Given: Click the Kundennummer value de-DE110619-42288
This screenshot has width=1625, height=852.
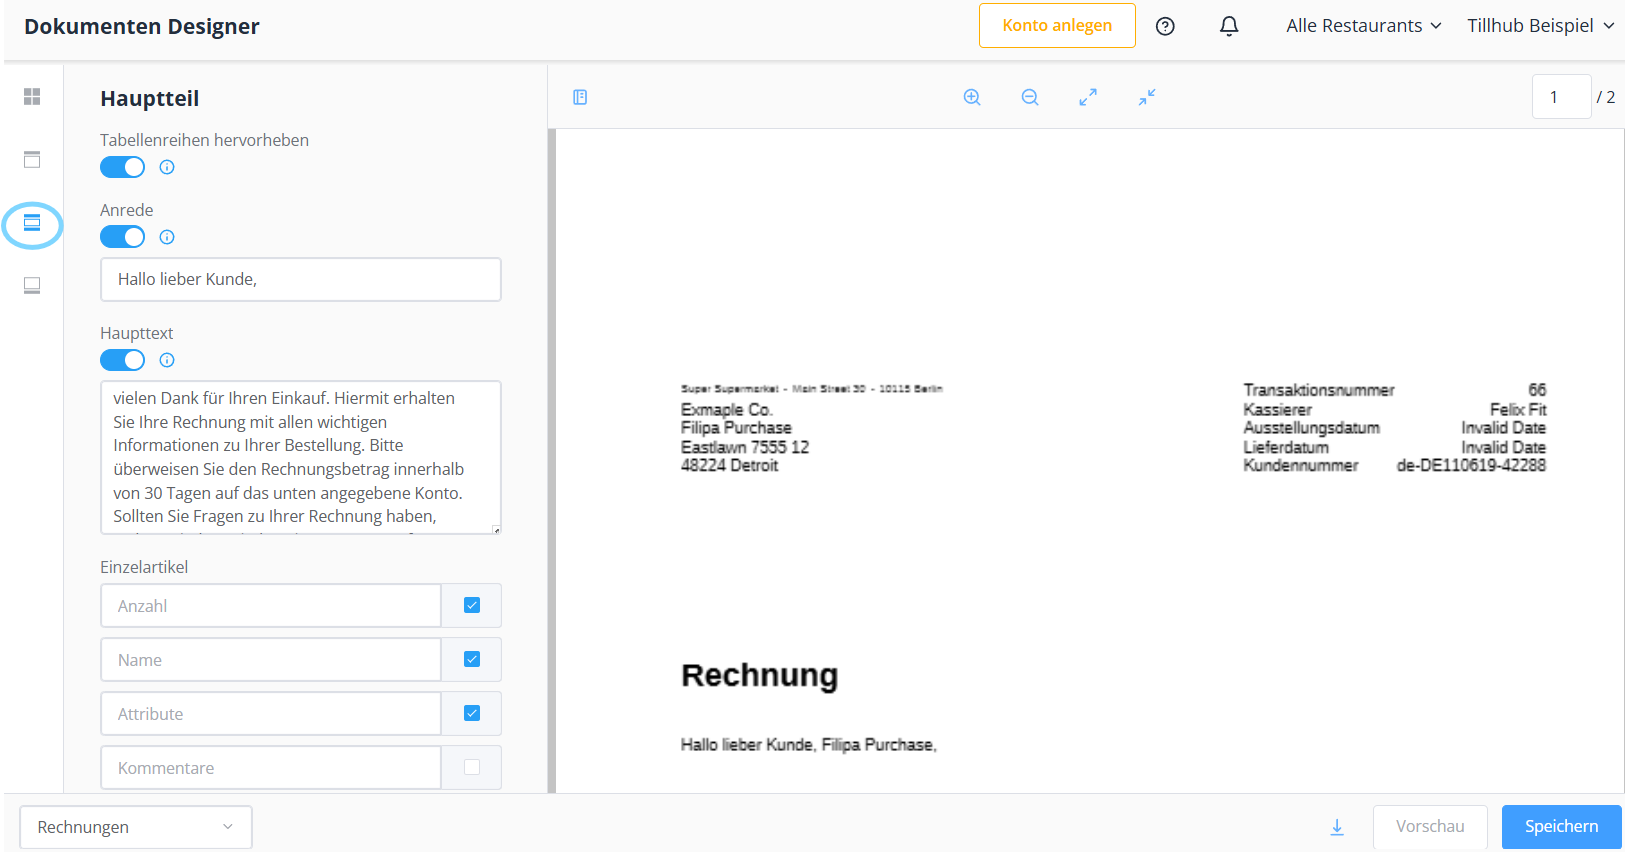Looking at the screenshot, I should pos(1471,465).
